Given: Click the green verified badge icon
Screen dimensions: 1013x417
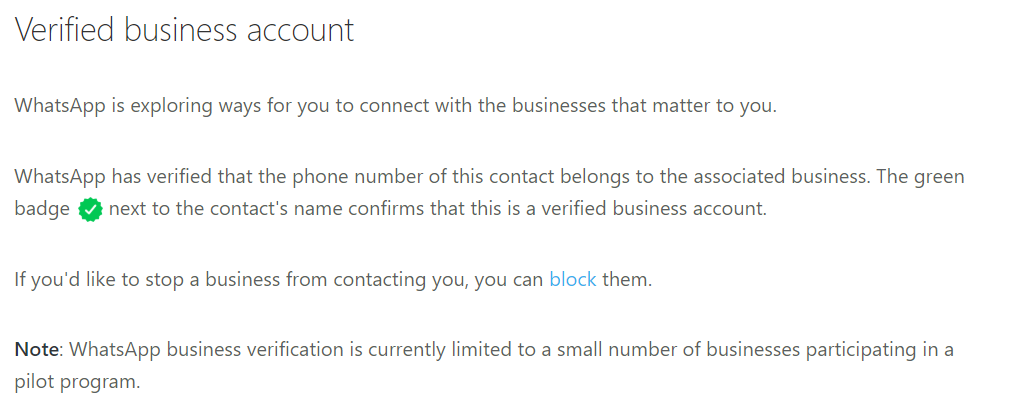Looking at the screenshot, I should (x=90, y=212).
